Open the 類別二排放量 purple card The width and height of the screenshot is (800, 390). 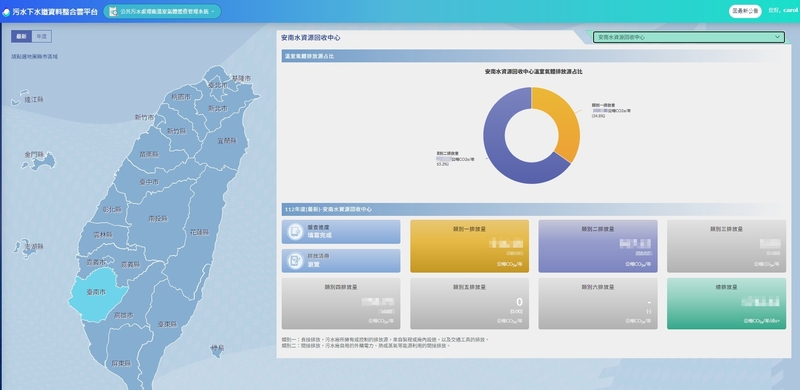pos(598,246)
